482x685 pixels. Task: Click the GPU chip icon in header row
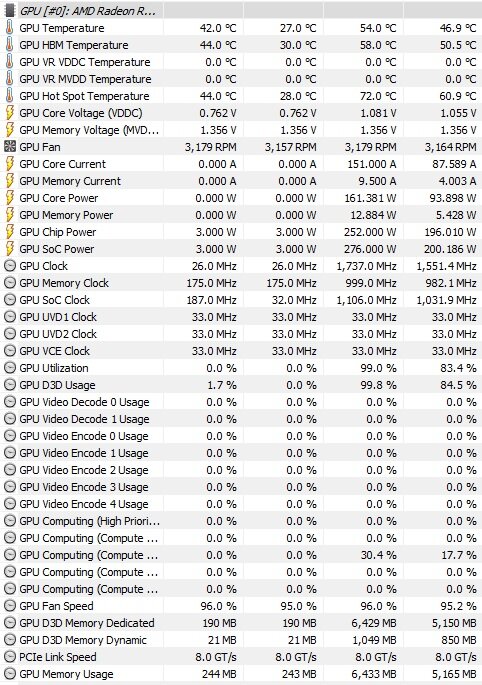click(x=9, y=11)
